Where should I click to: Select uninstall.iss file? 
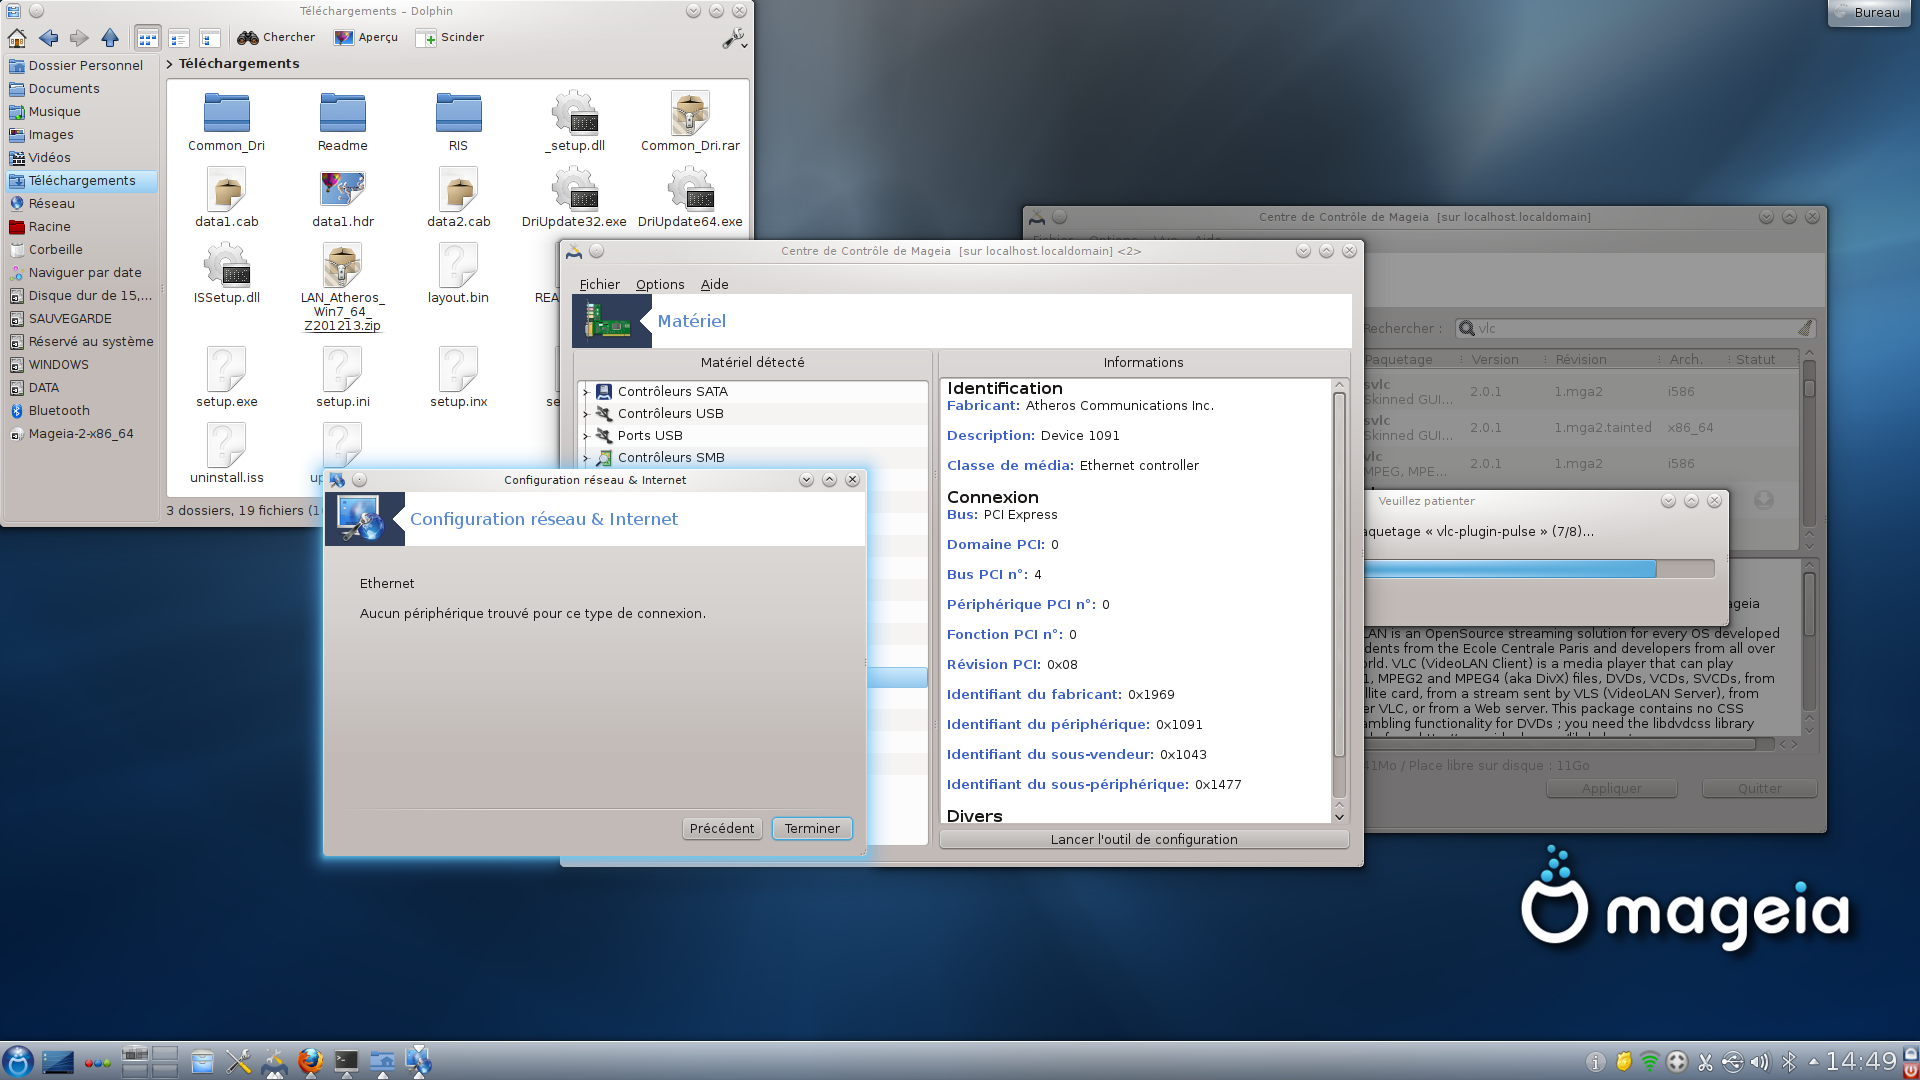click(227, 453)
